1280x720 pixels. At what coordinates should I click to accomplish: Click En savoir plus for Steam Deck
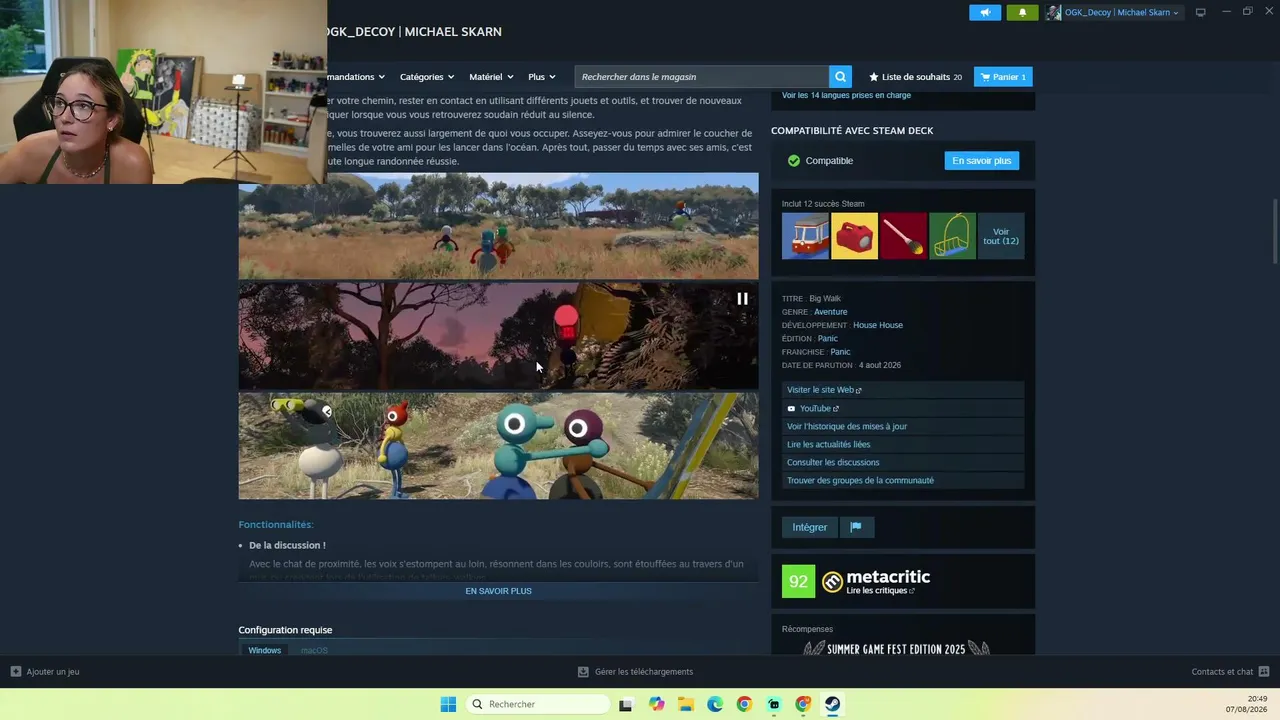(981, 161)
